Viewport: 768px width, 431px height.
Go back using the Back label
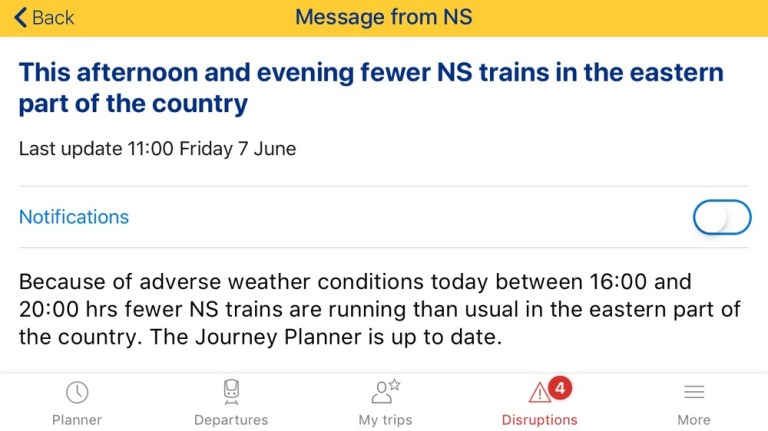click(x=54, y=18)
